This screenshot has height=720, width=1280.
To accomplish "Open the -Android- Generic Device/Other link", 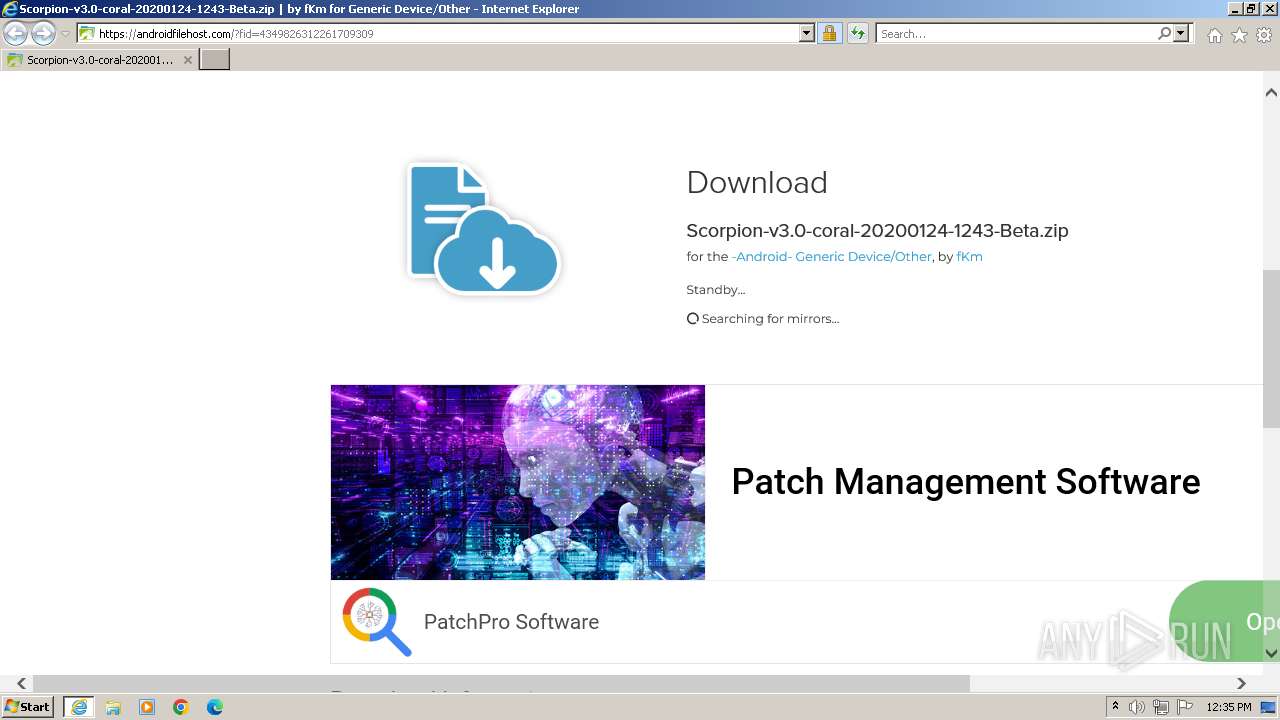I will 832,257.
